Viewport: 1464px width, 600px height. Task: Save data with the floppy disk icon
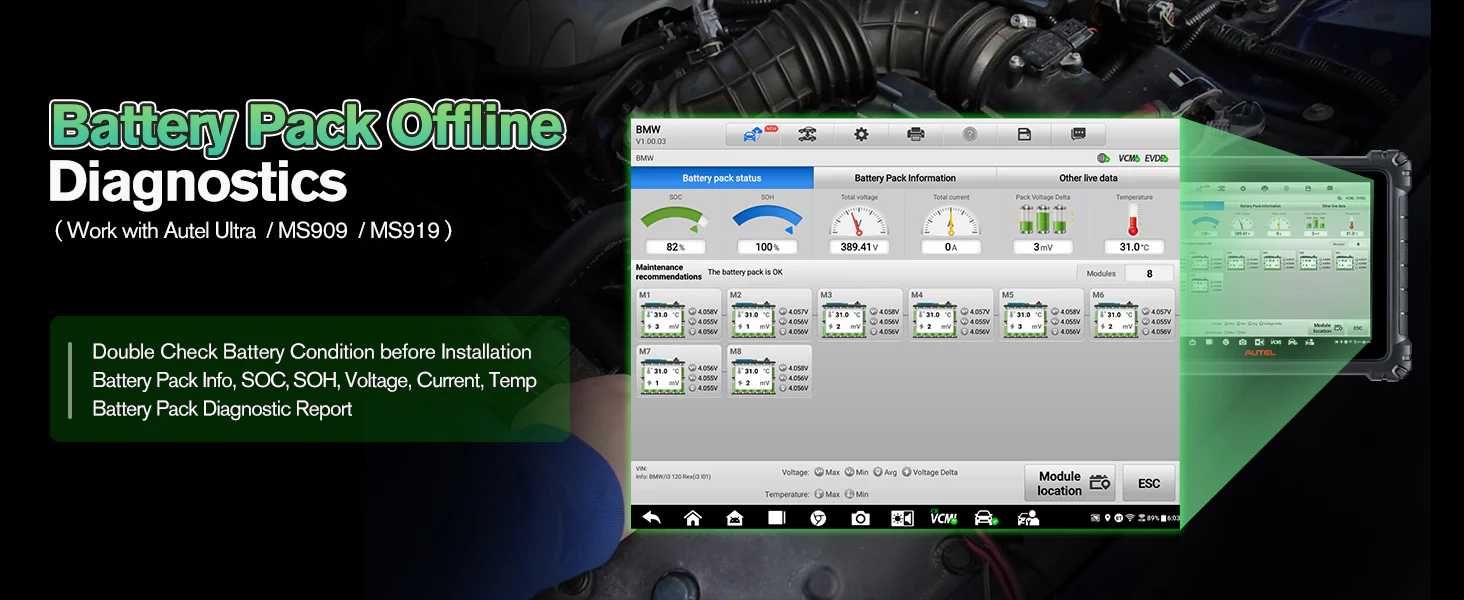tap(1024, 134)
